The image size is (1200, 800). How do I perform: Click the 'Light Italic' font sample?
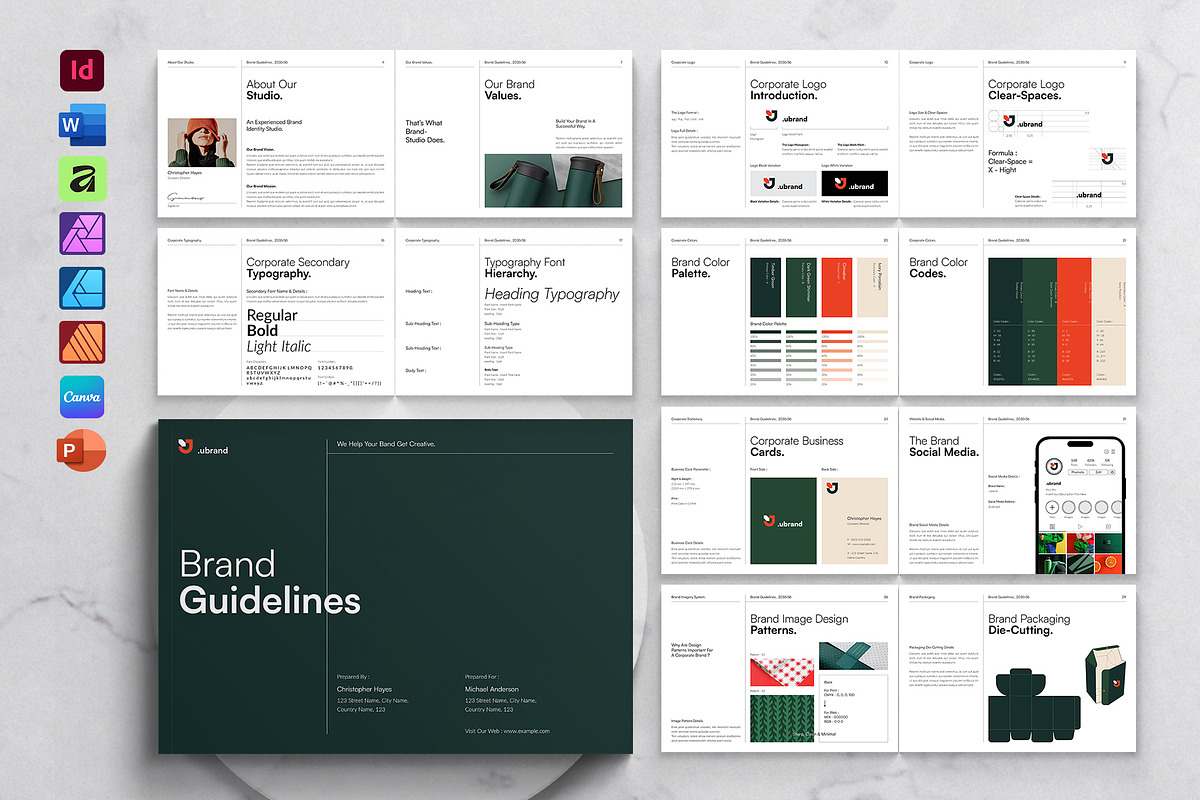click(279, 346)
